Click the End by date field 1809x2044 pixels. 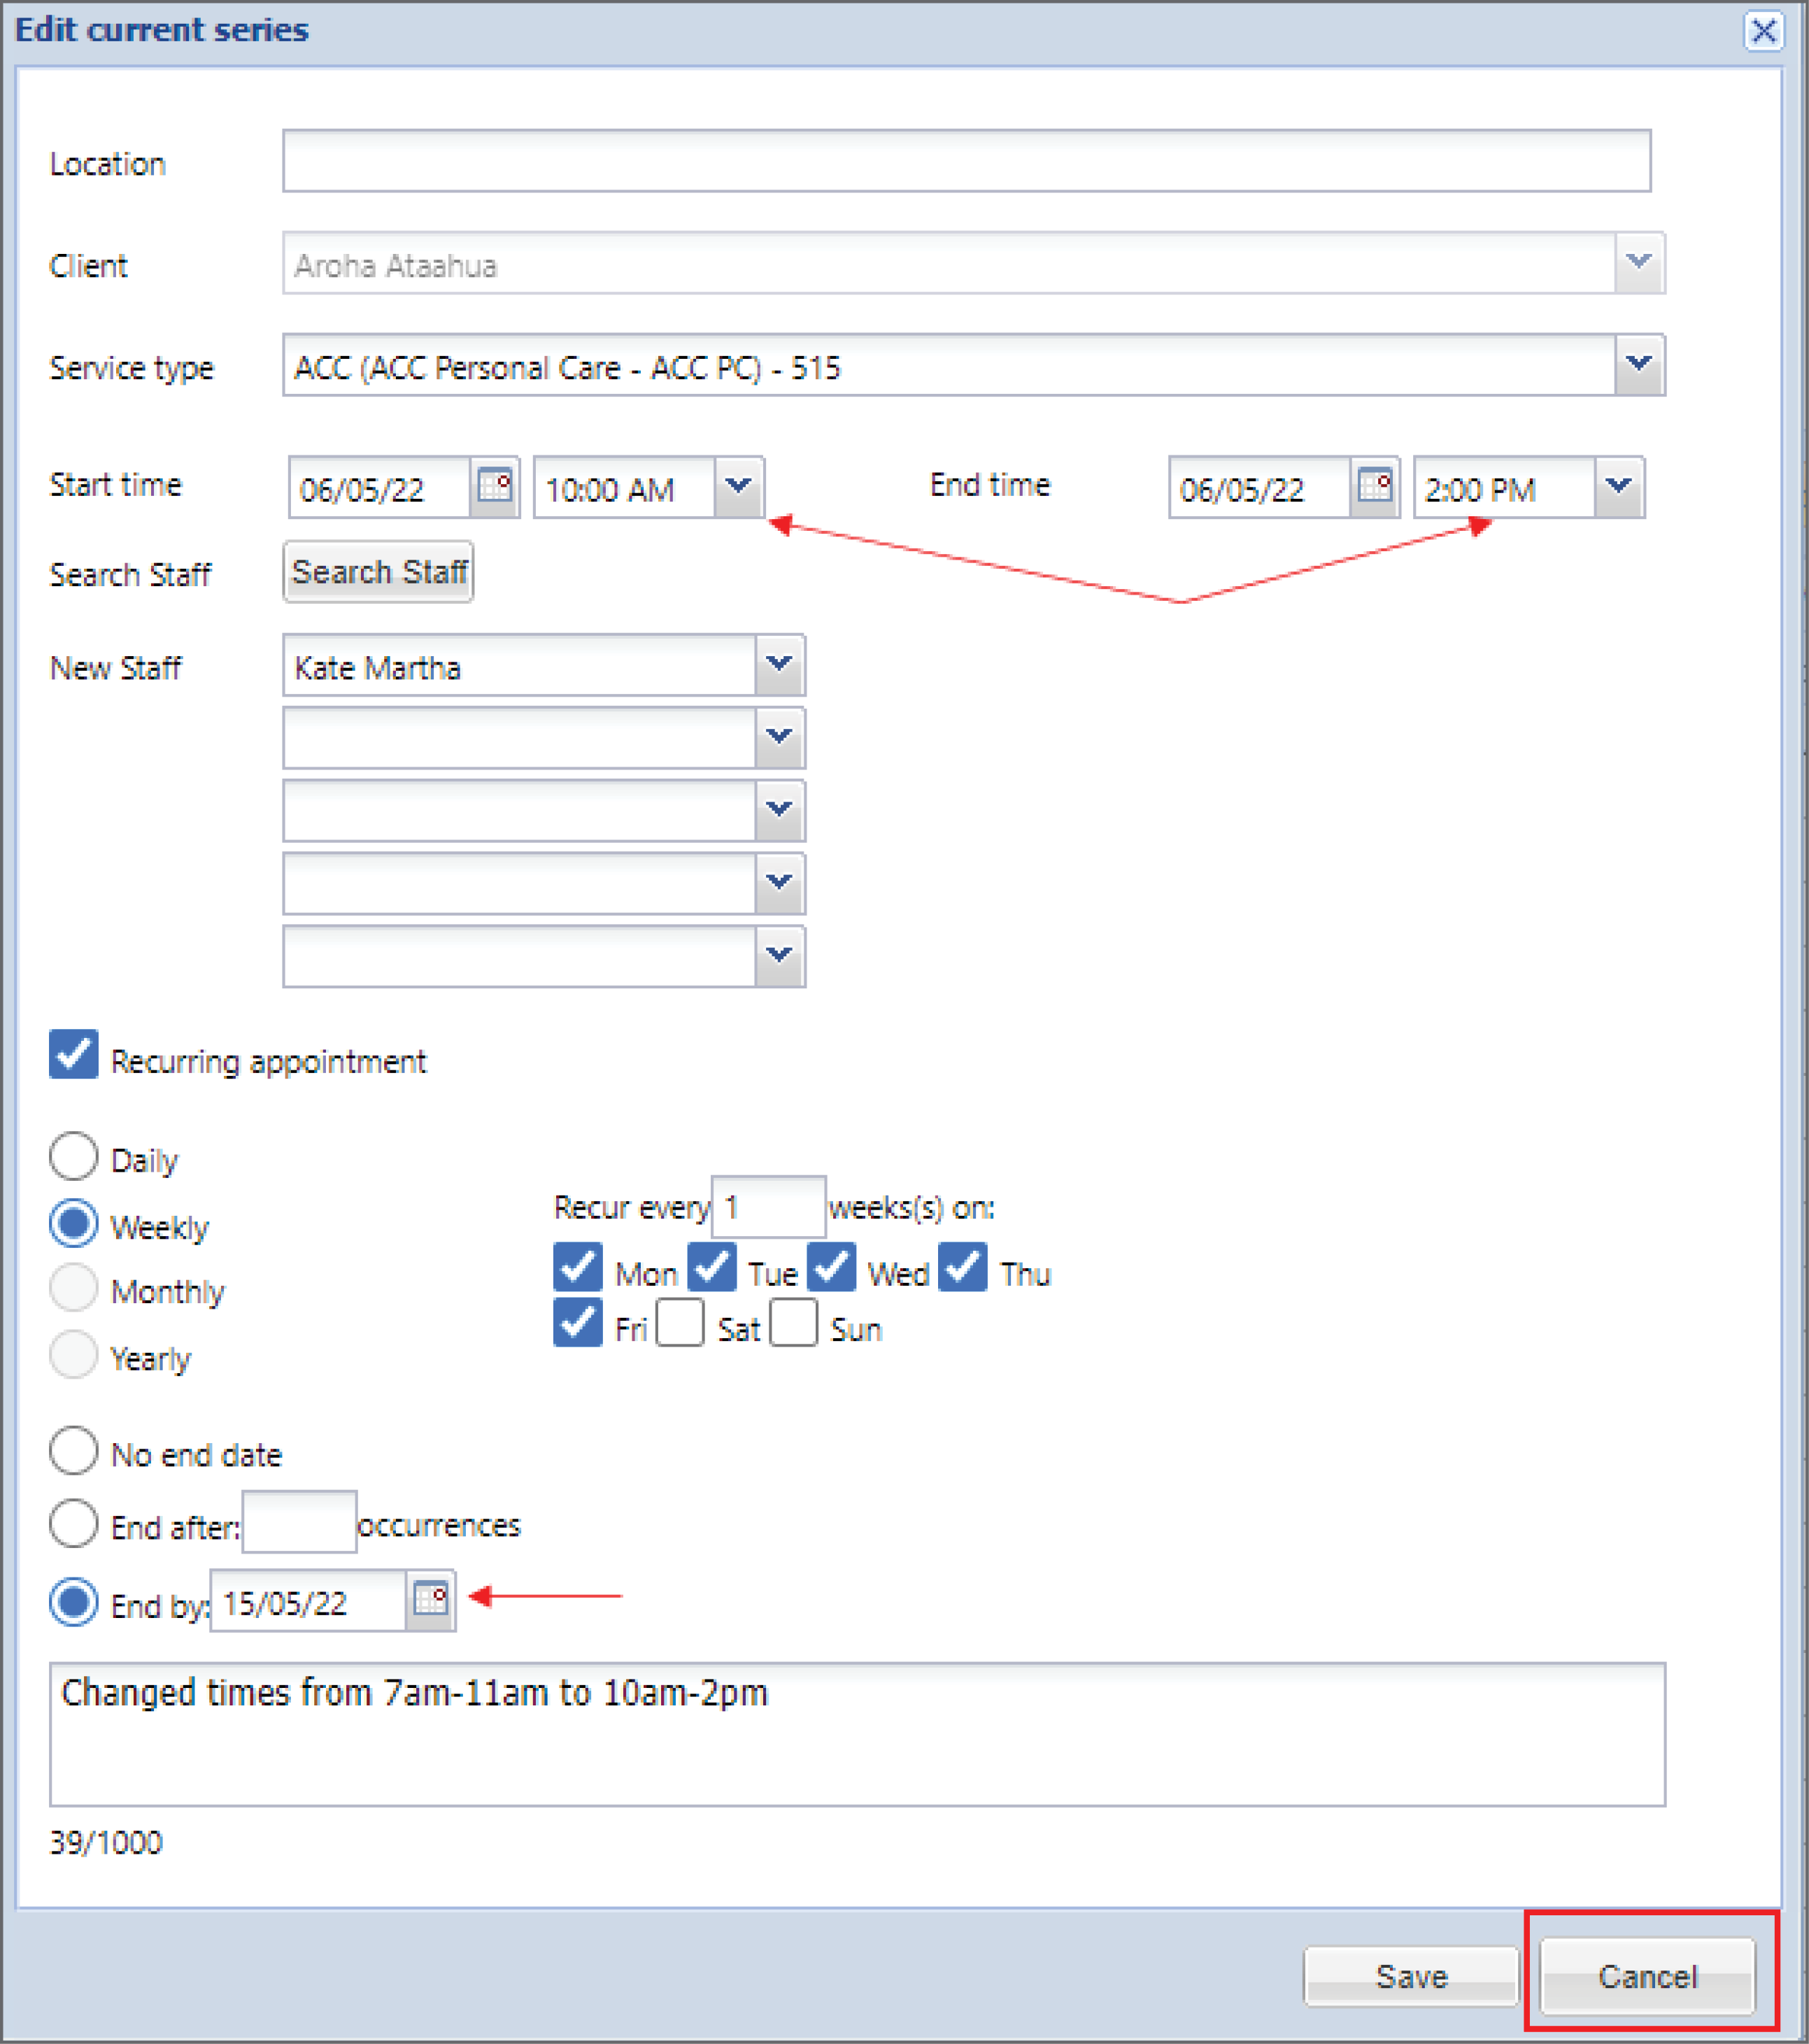point(308,1602)
